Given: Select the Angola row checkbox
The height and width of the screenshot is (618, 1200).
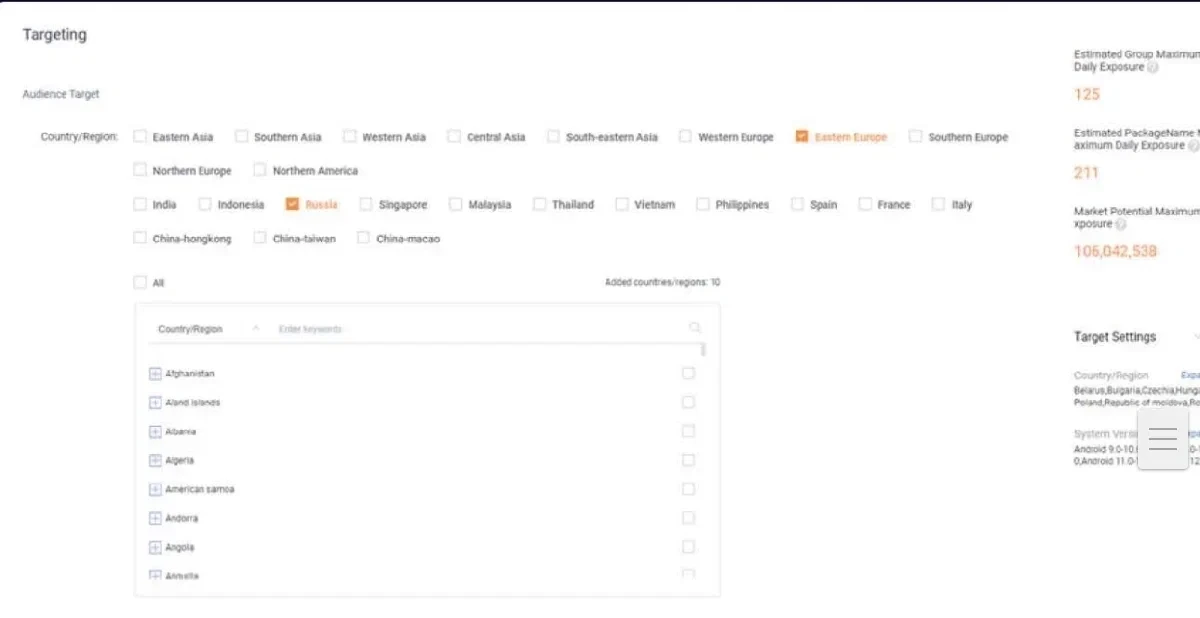Looking at the screenshot, I should [x=688, y=548].
